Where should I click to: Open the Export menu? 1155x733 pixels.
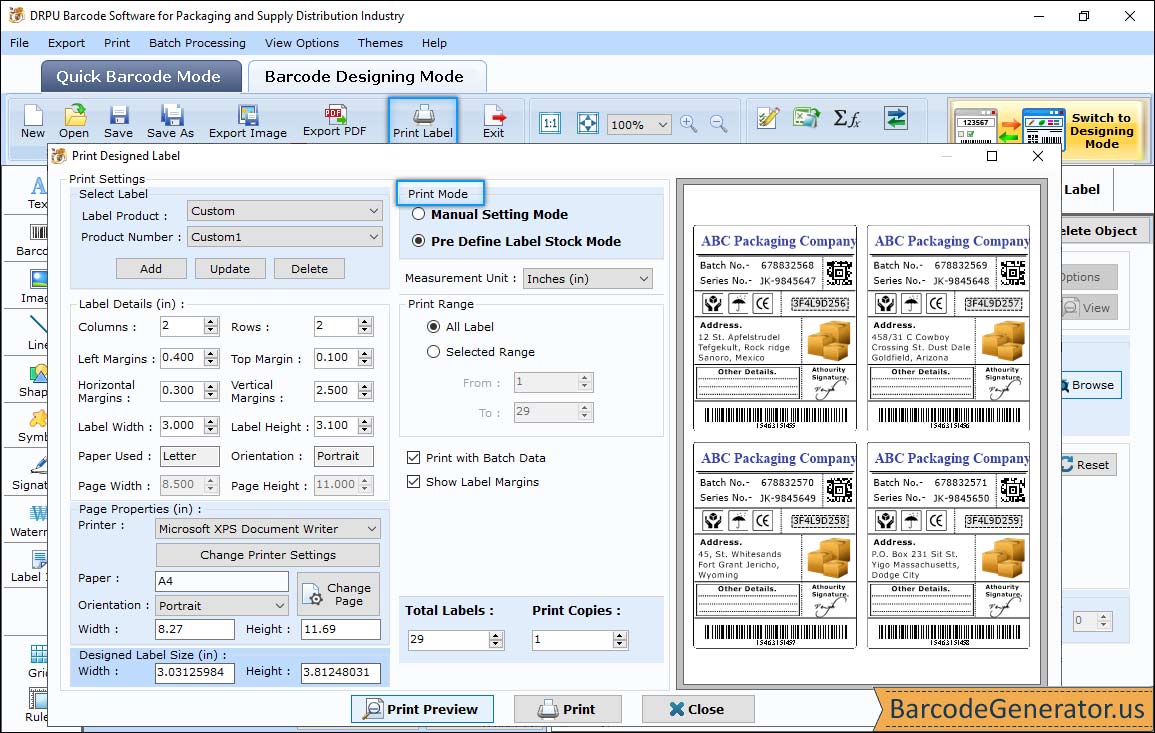click(66, 43)
